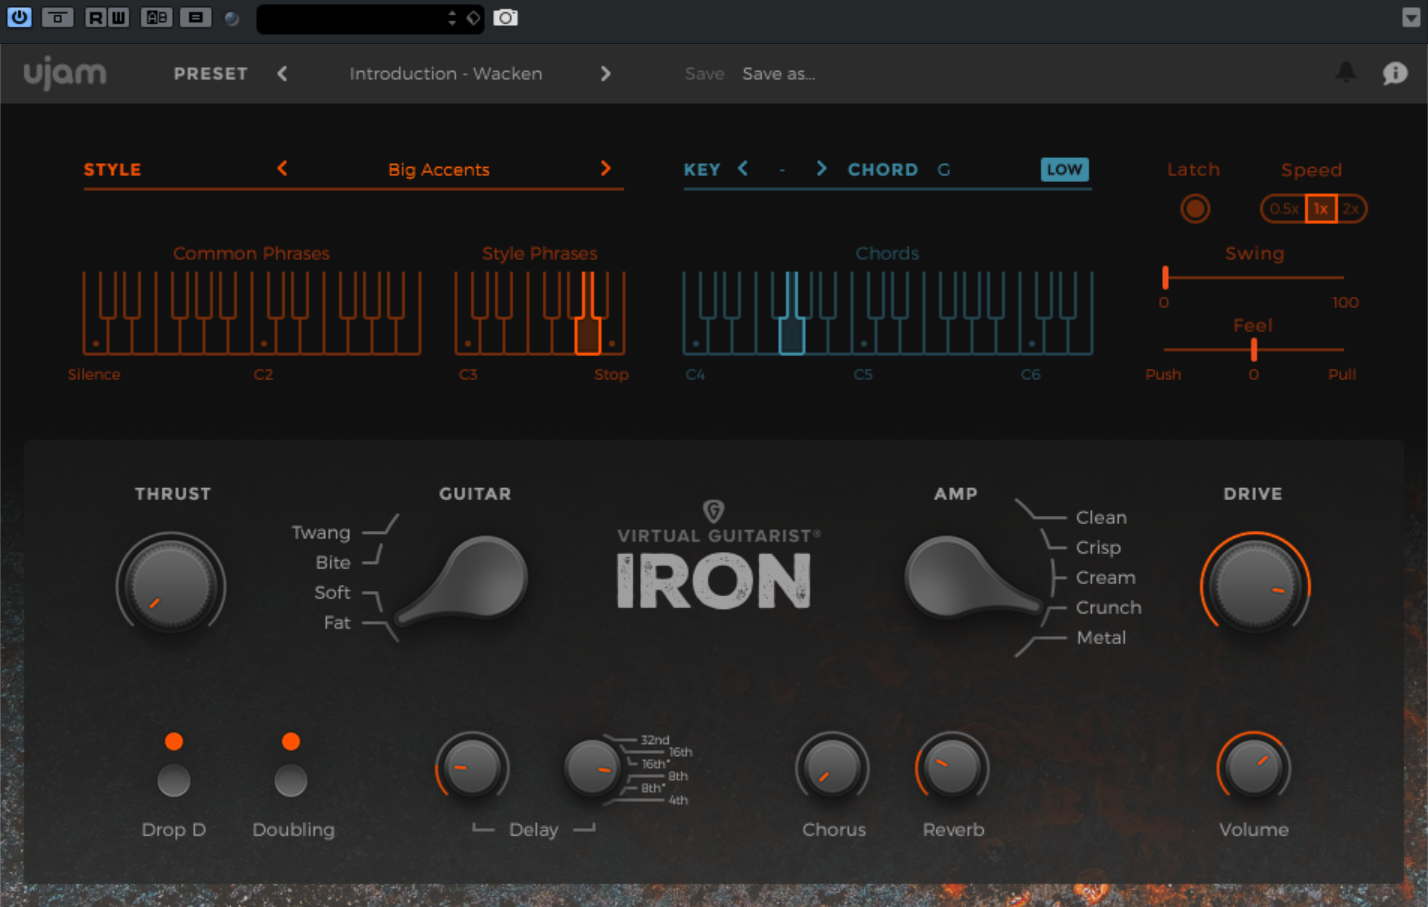Click the blue sphere indicator in host toolbar
The image size is (1428, 907).
pyautogui.click(x=232, y=18)
